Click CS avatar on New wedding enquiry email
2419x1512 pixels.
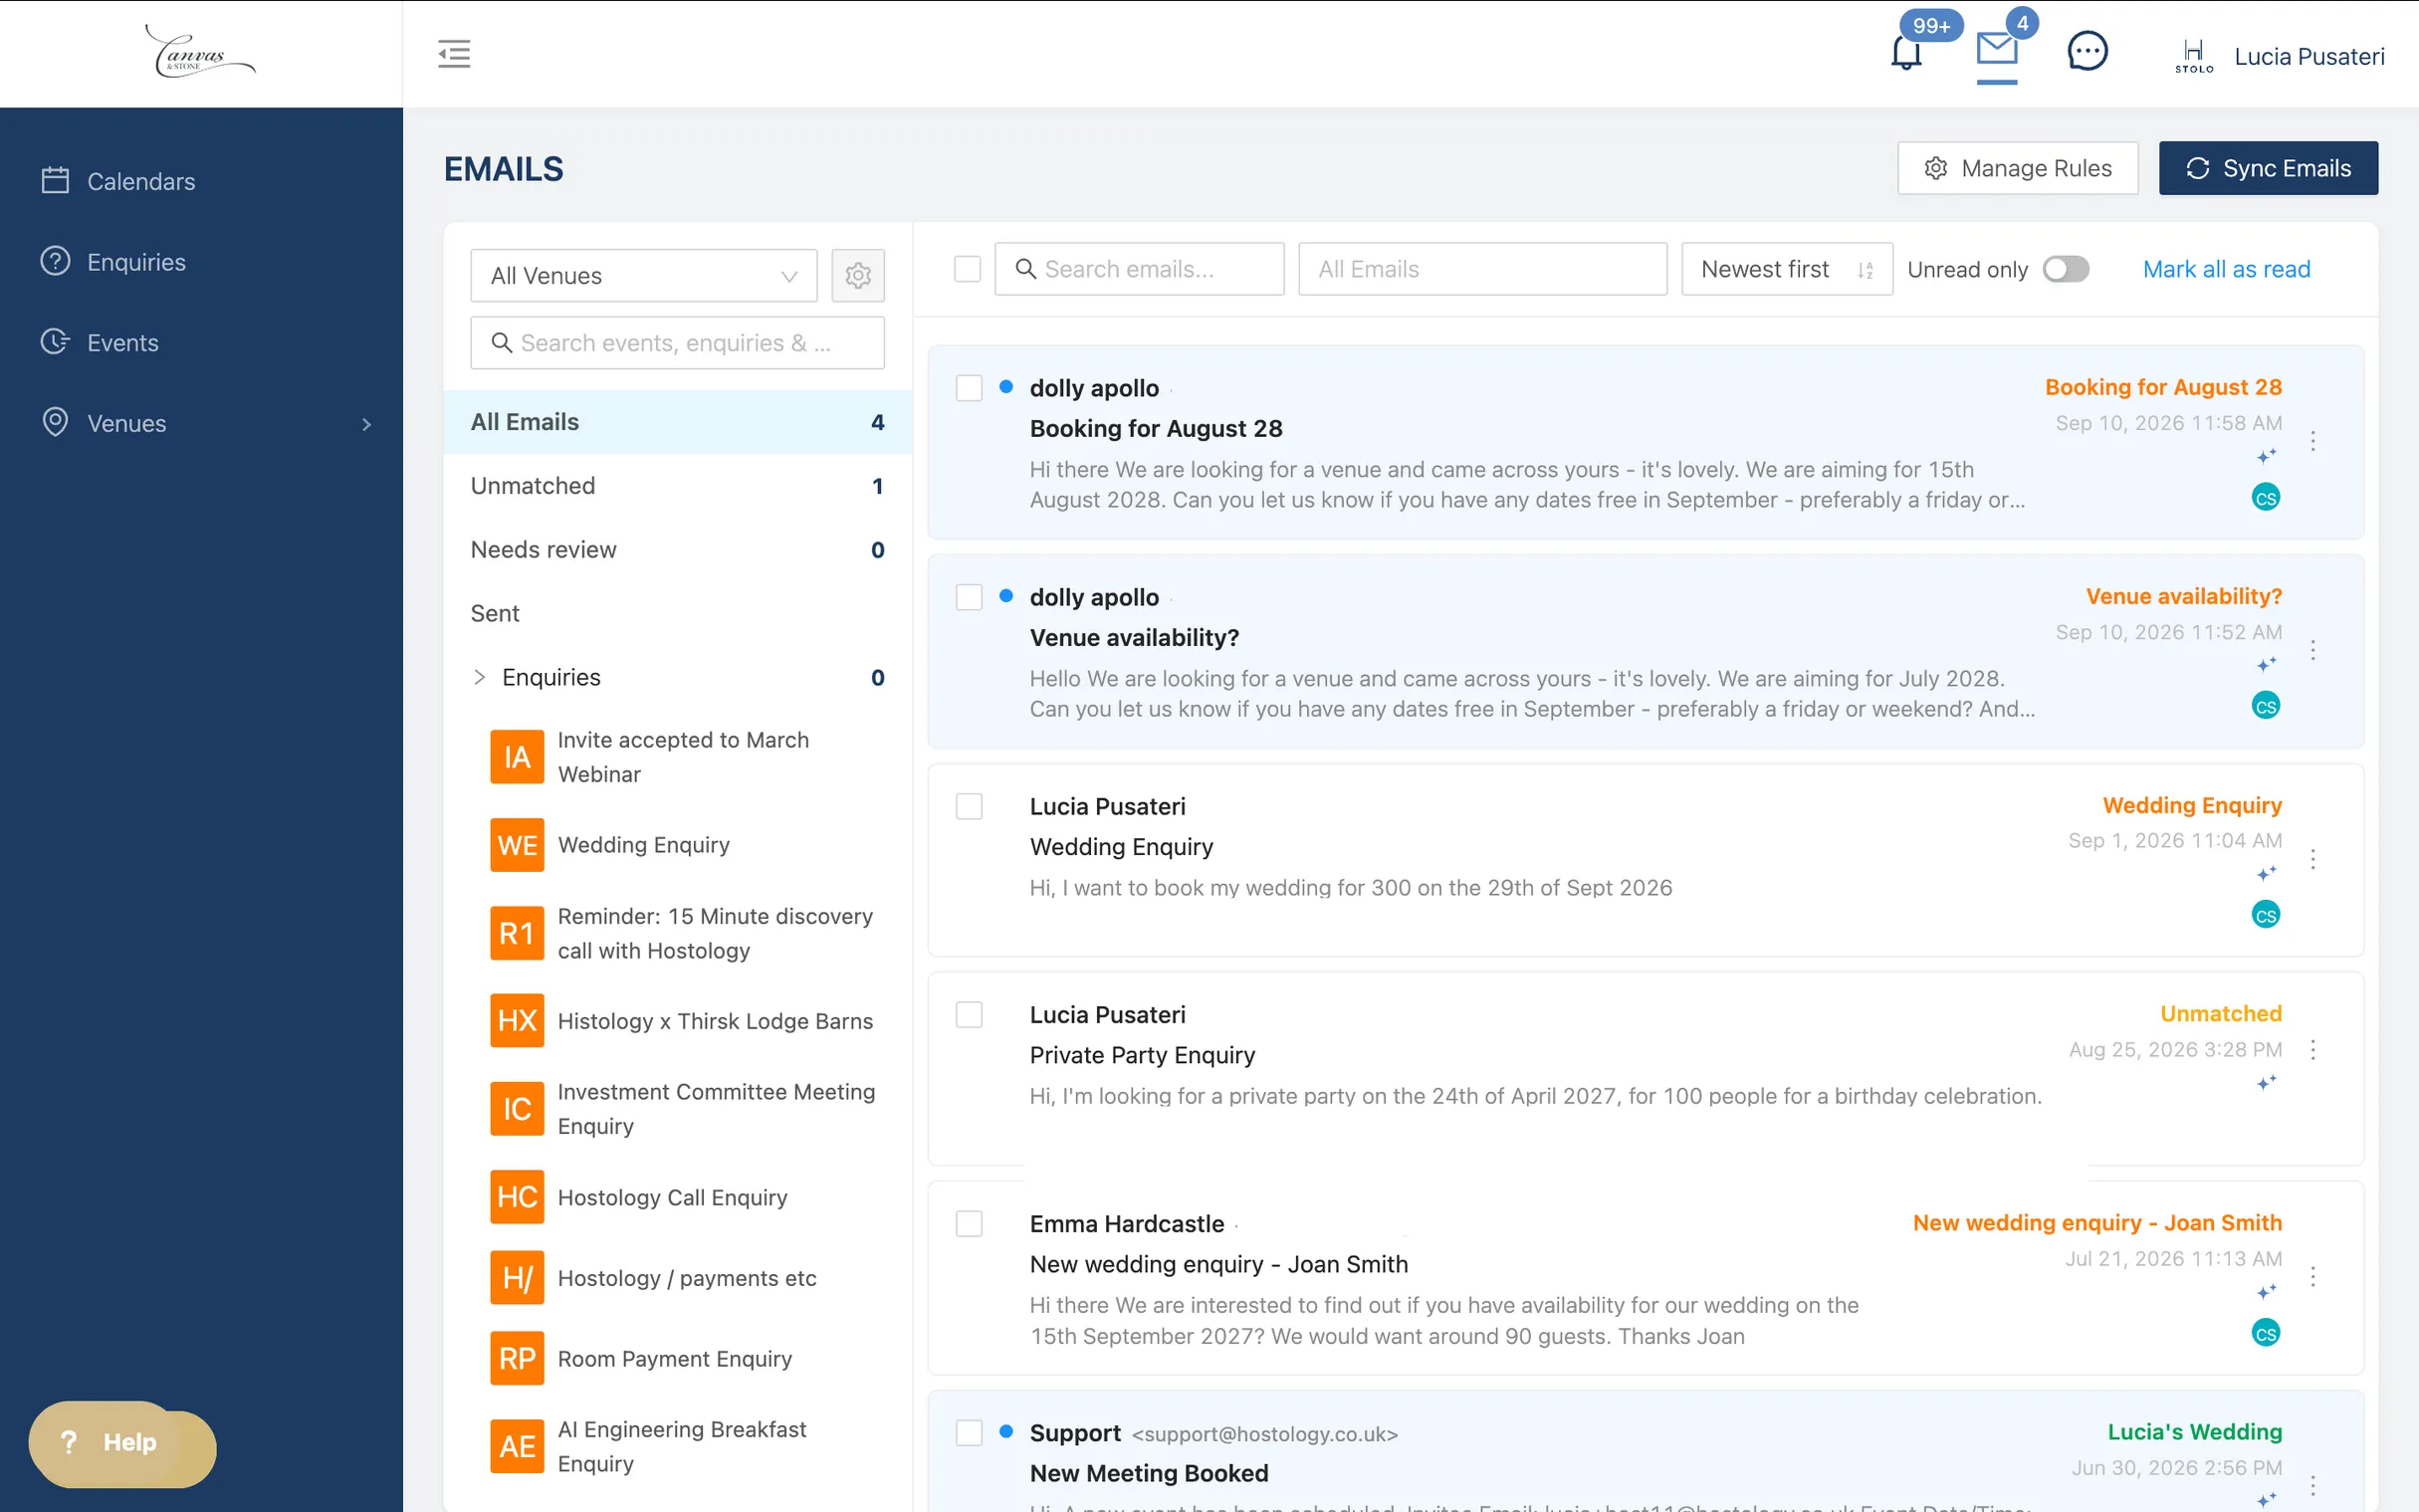coord(2266,1333)
